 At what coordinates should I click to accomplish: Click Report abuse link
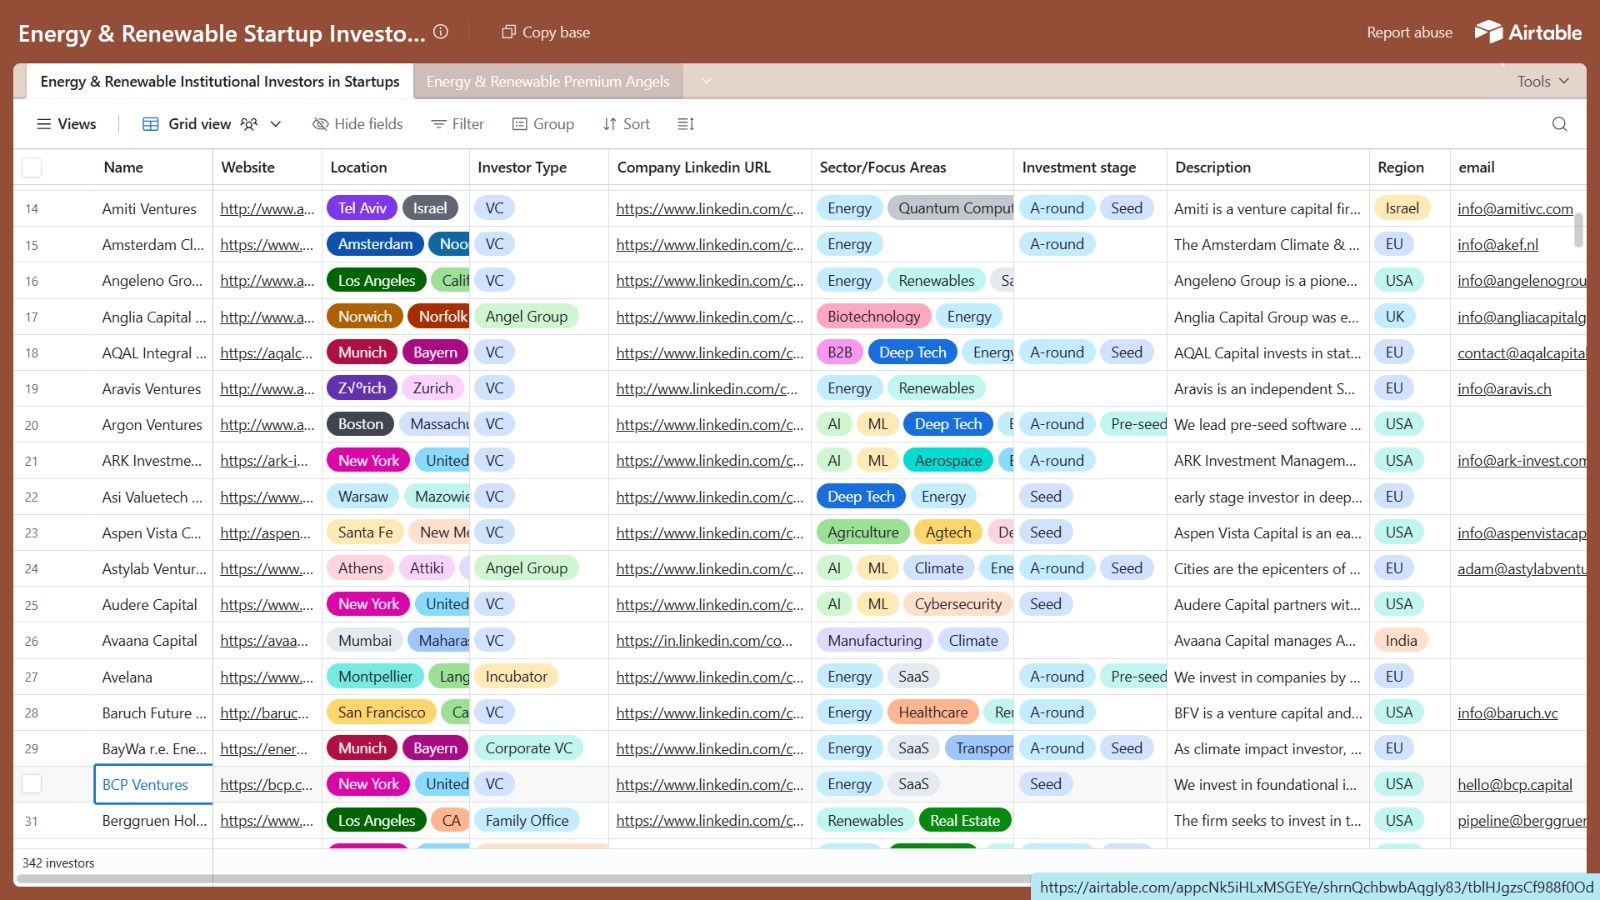point(1409,32)
